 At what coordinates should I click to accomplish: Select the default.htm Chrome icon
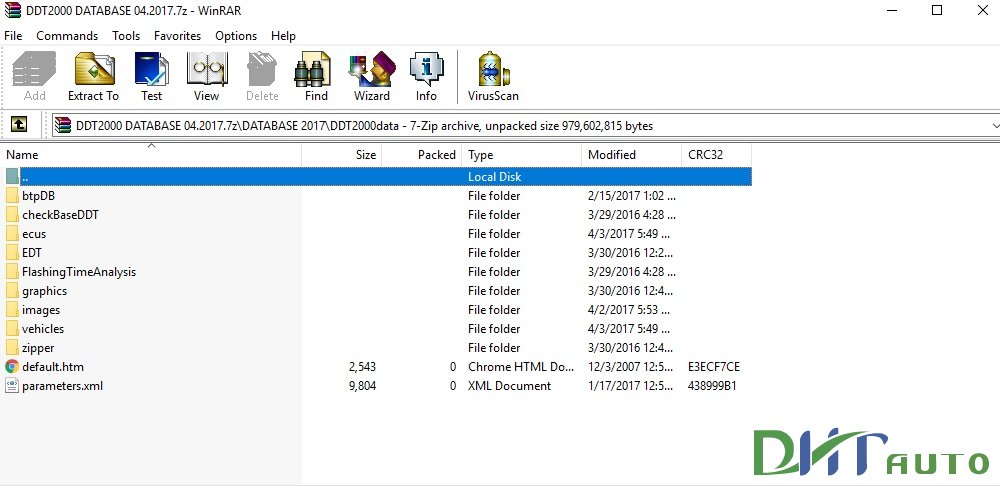12,367
